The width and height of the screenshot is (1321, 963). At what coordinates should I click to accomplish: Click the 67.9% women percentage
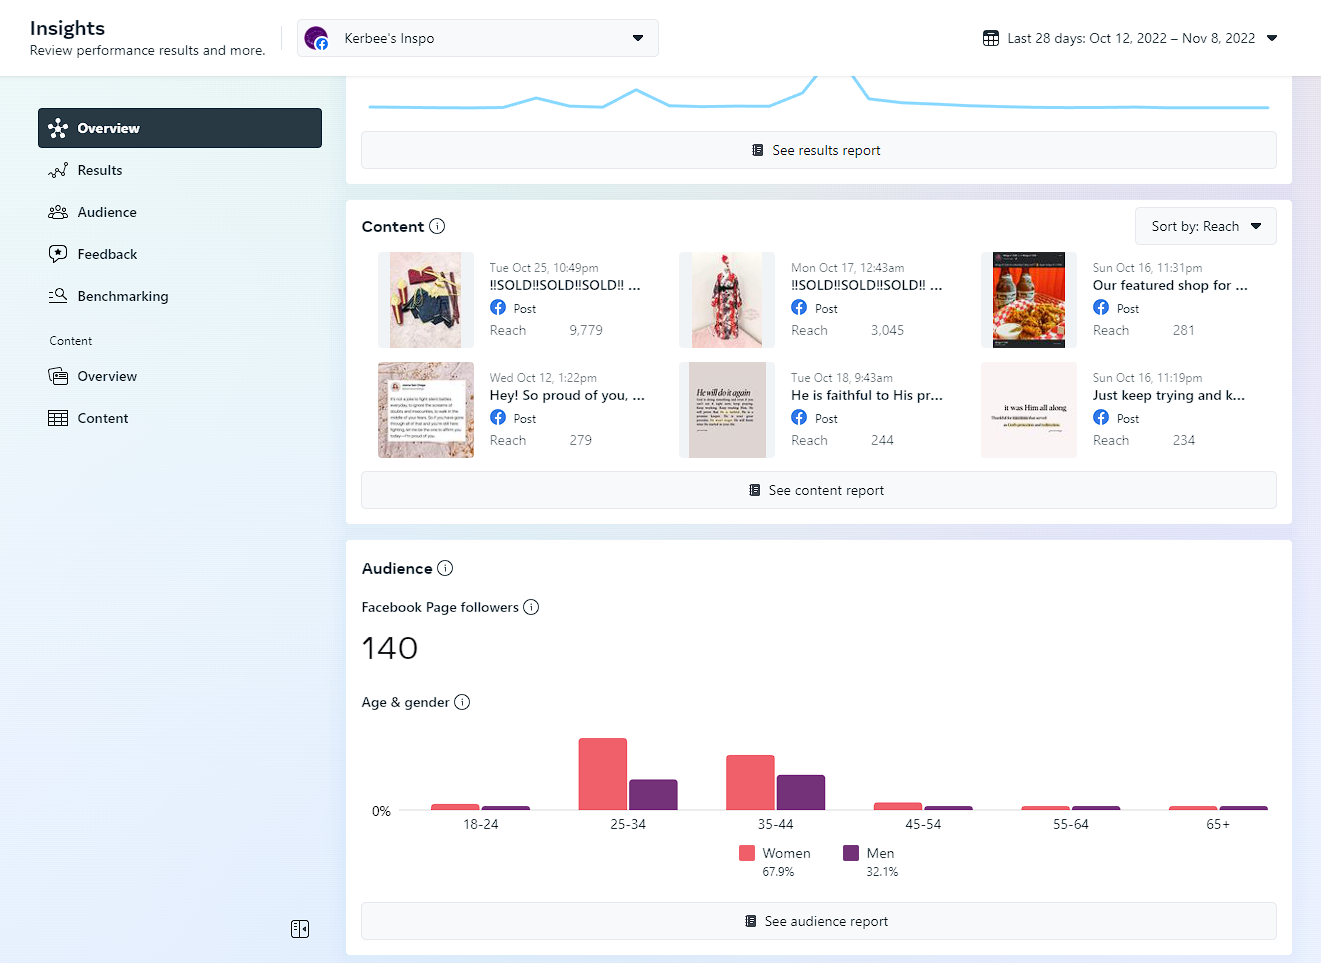pyautogui.click(x=778, y=872)
